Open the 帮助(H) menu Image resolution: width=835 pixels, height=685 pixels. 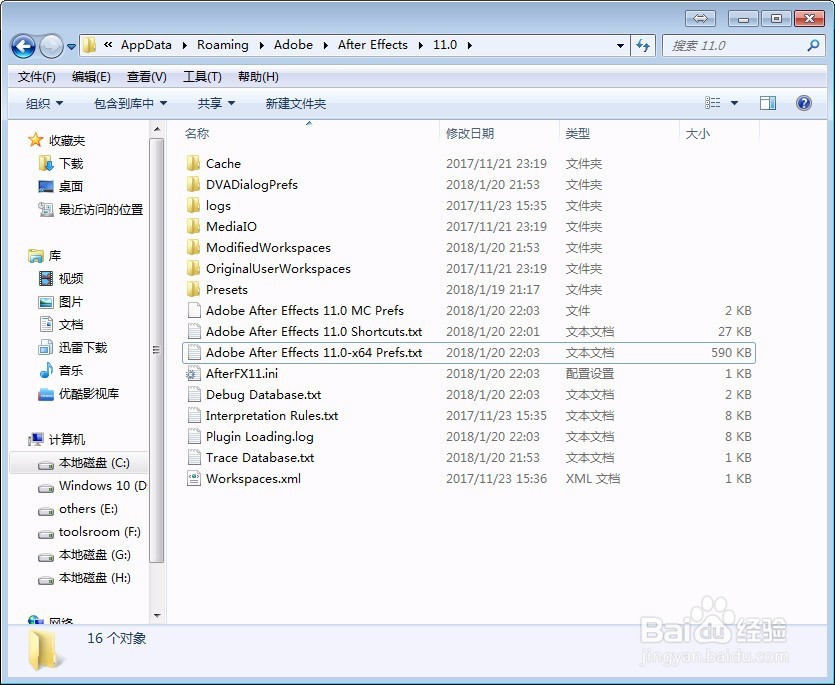click(258, 77)
